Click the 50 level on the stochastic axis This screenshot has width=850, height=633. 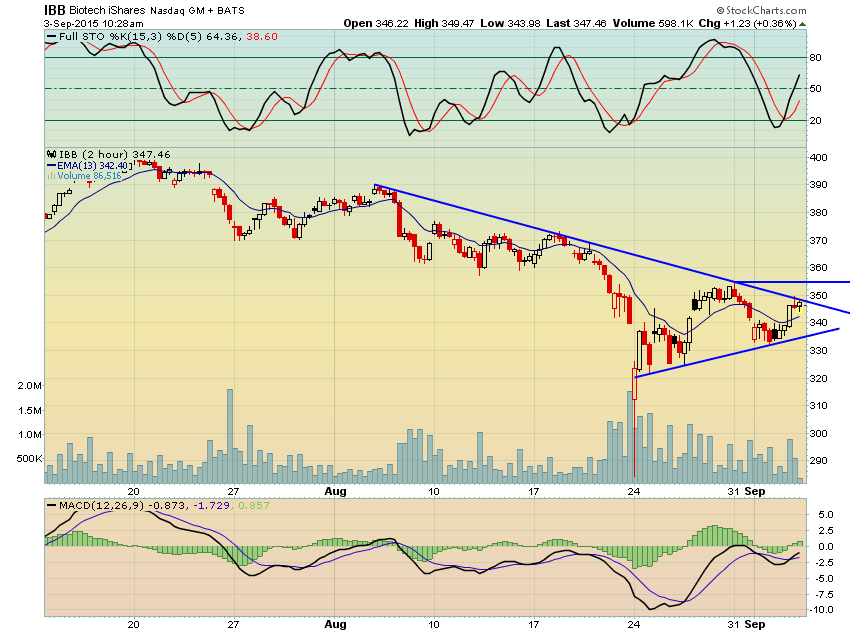click(x=815, y=88)
